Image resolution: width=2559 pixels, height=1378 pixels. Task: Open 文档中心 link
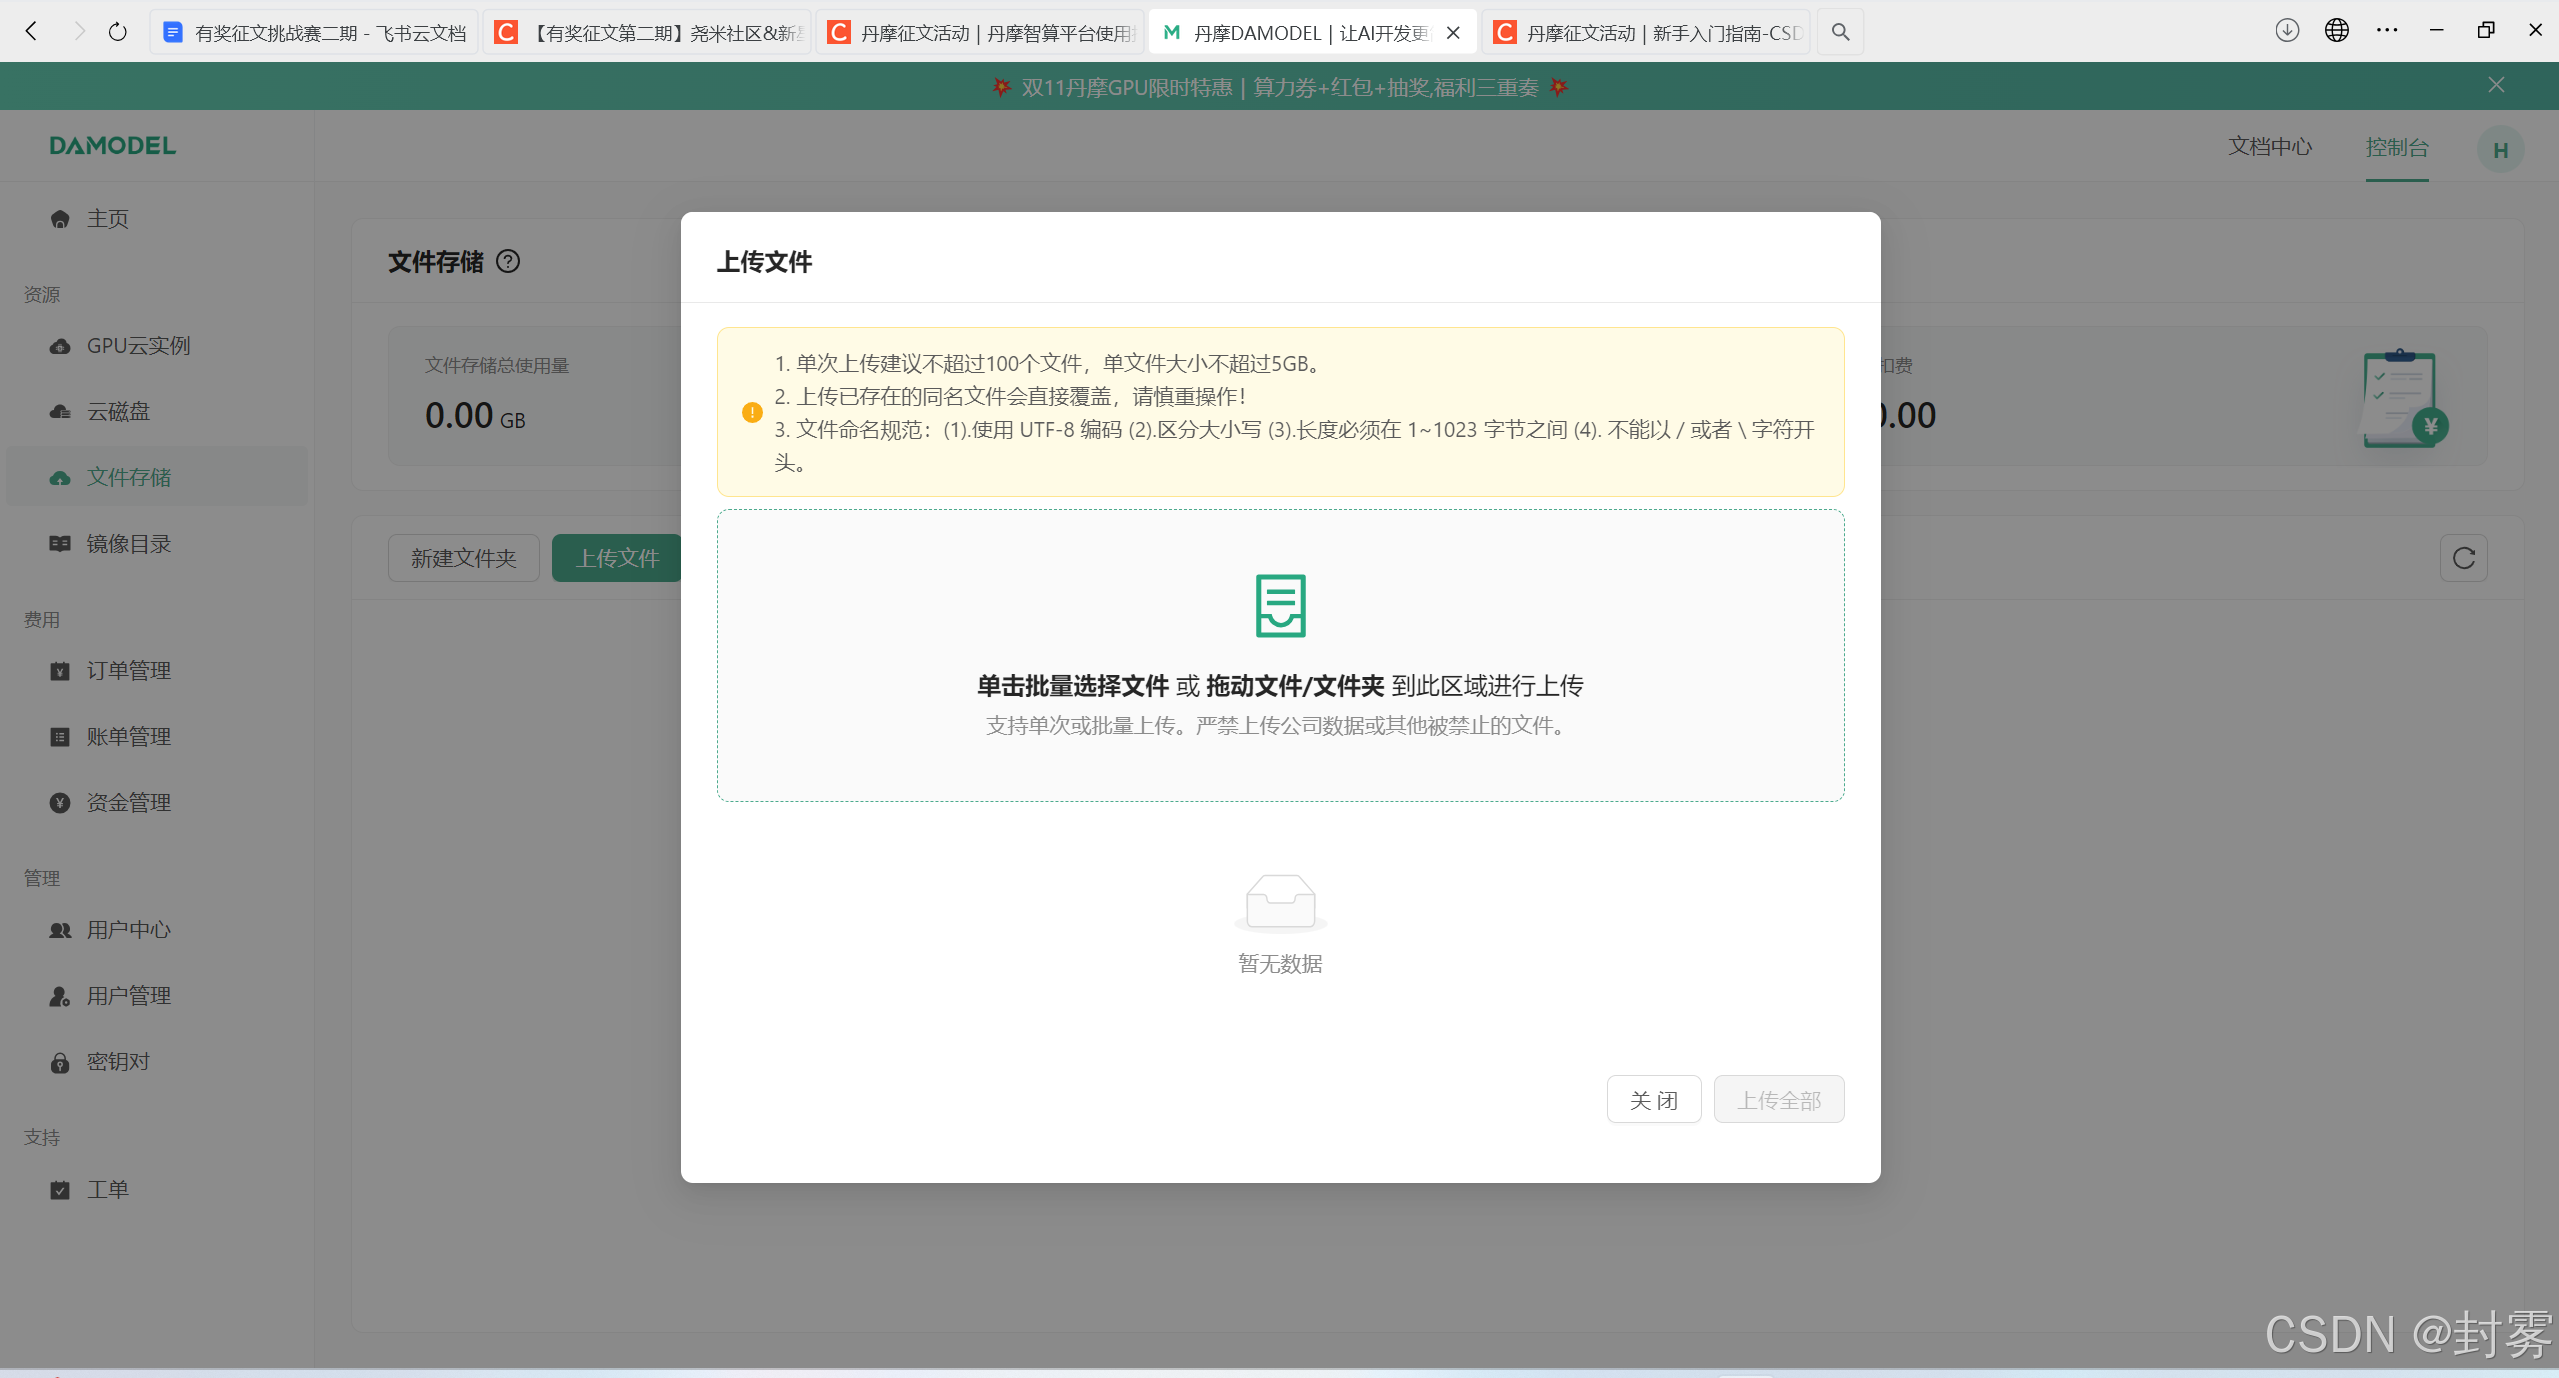[x=2270, y=147]
